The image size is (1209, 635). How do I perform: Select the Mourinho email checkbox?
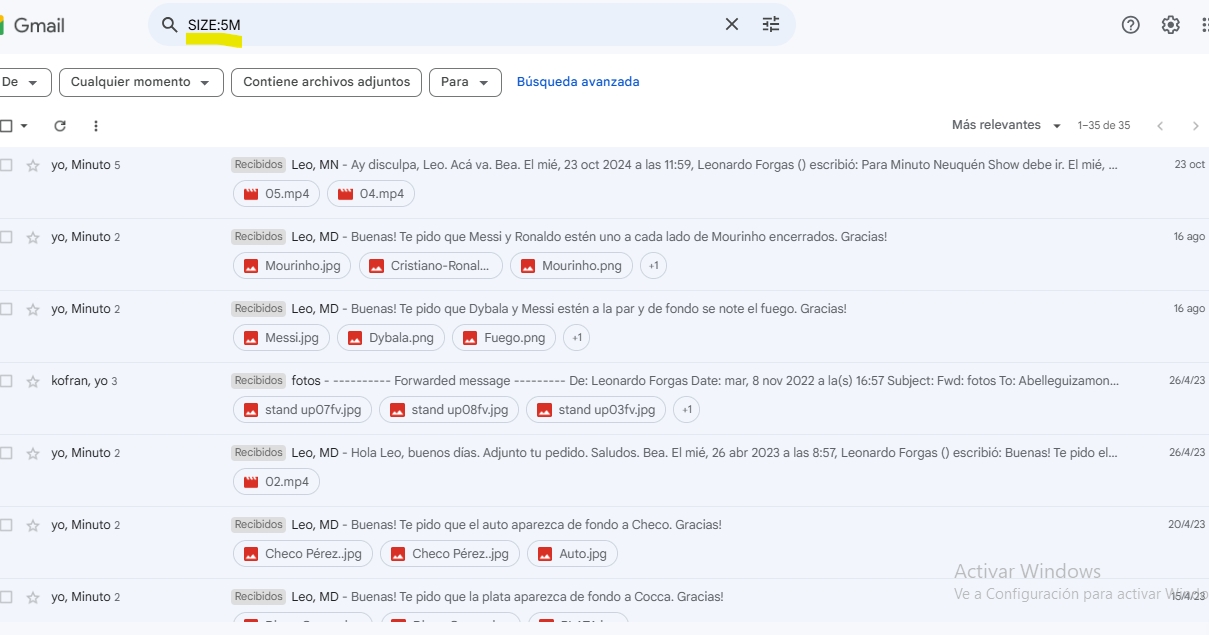point(6,237)
